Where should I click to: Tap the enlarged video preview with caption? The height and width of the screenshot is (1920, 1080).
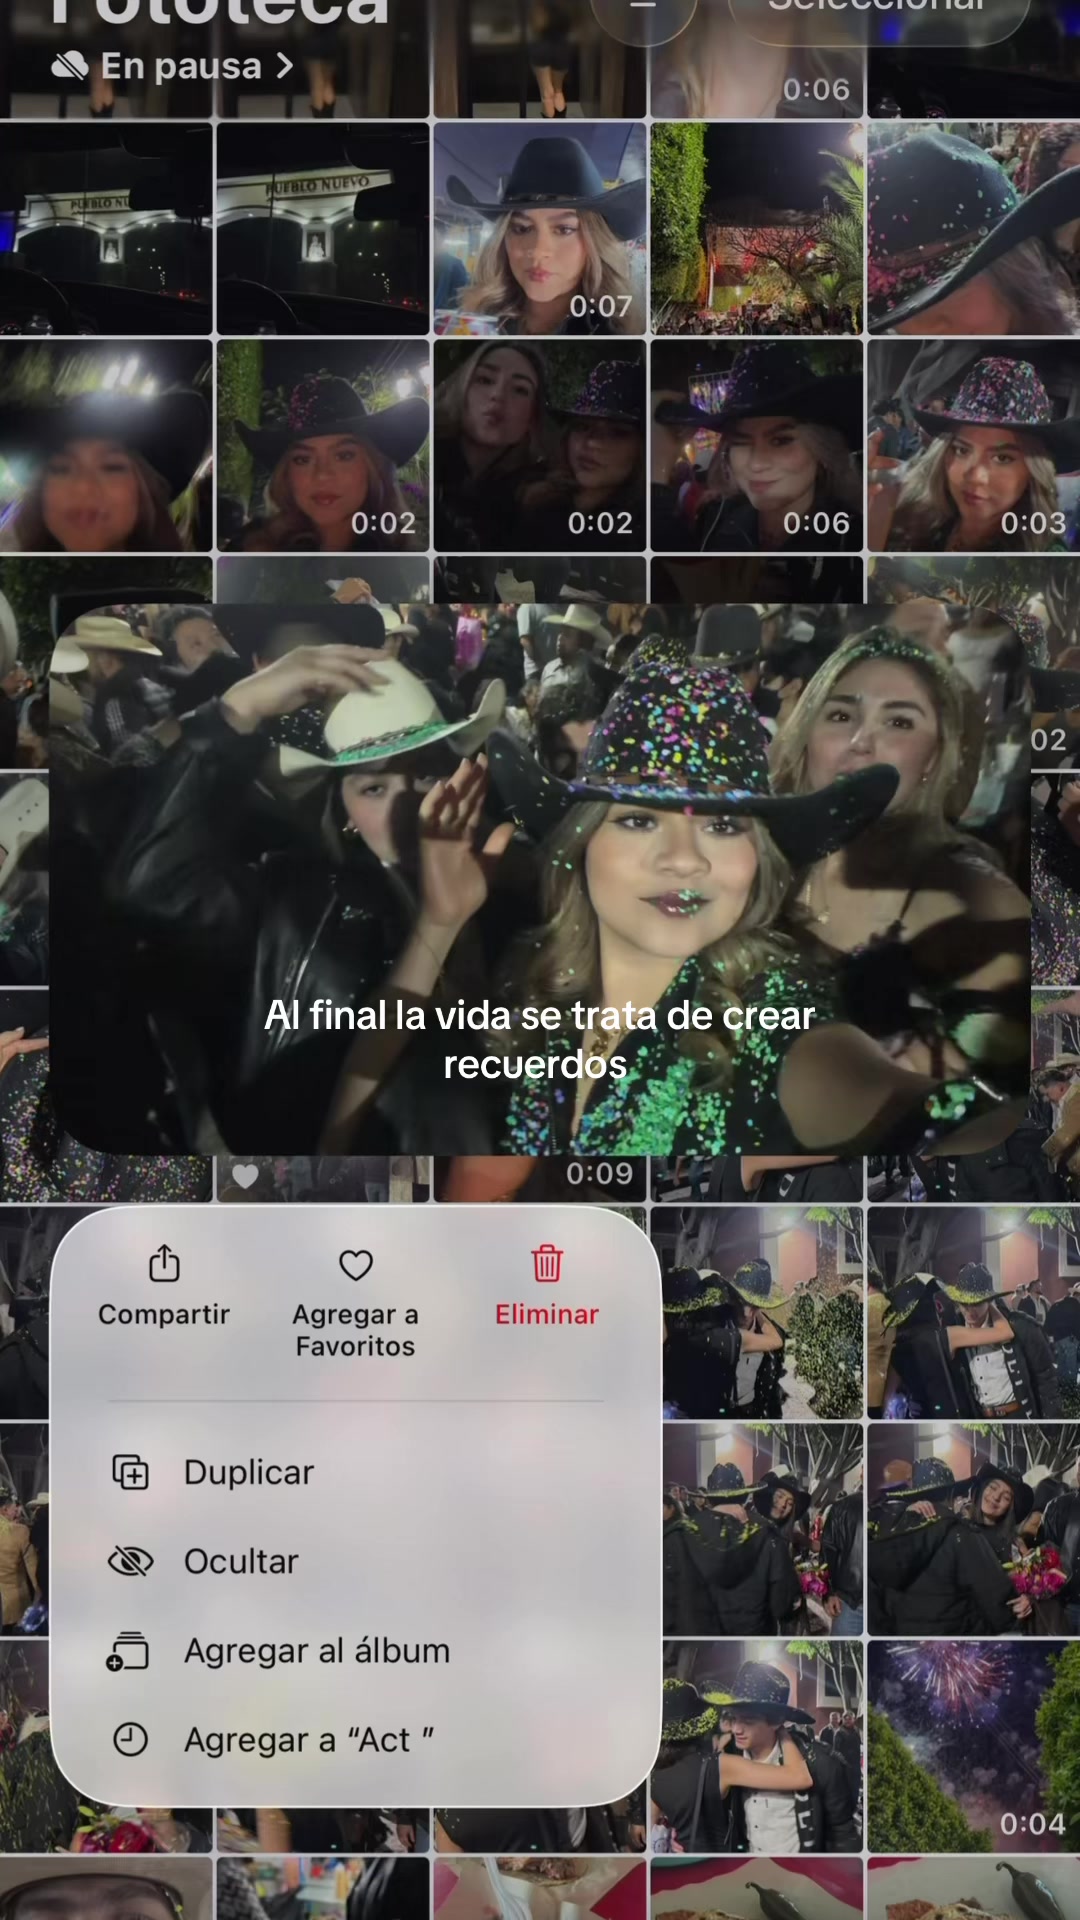[x=540, y=878]
